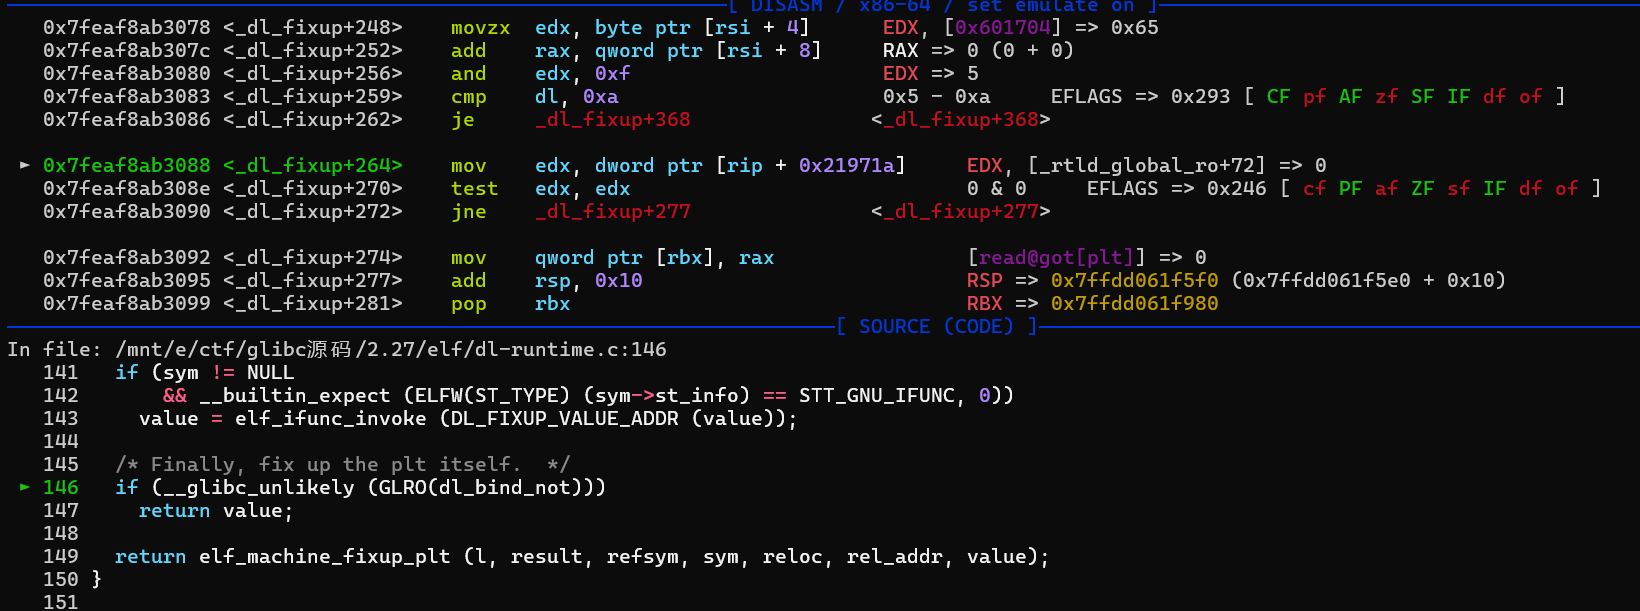Screen dimensions: 1640x611
Task: Click the red _dl_fixup+277 jne operand
Action: (x=612, y=212)
